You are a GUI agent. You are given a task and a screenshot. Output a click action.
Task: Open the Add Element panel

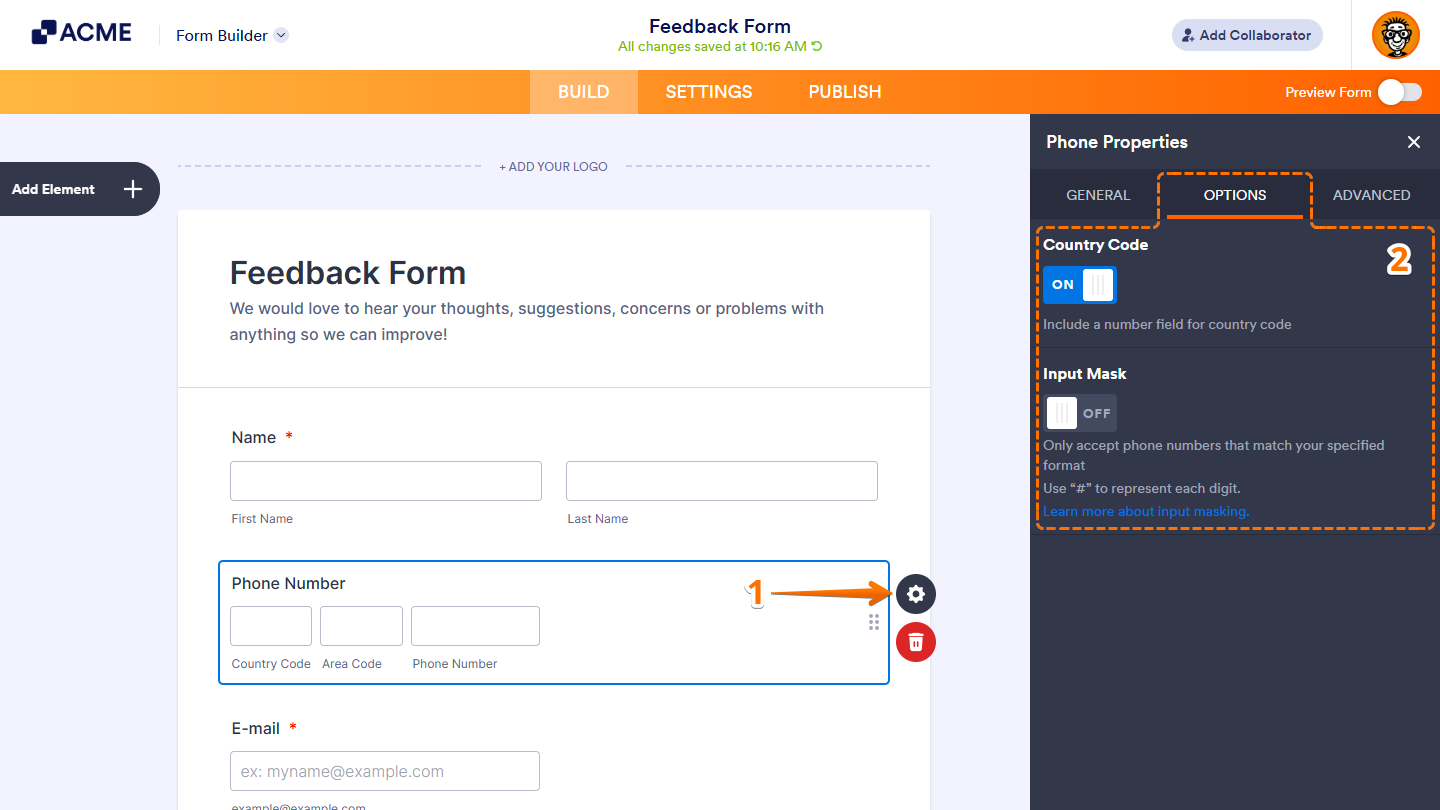click(x=78, y=188)
